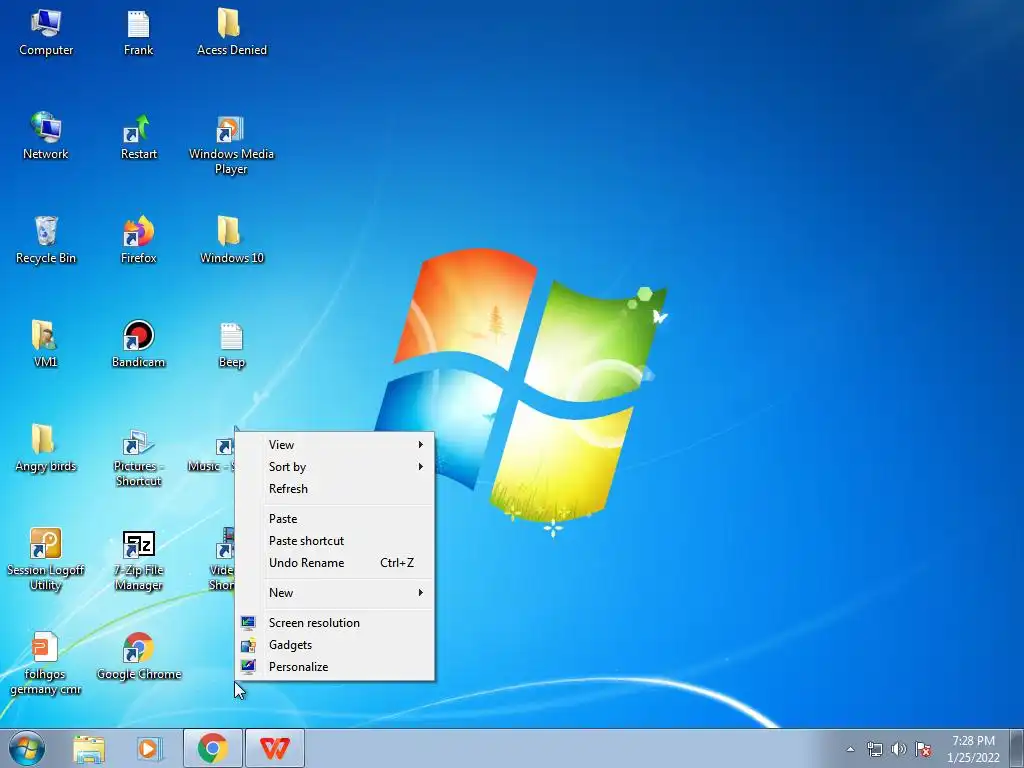
Task: Select the Restart shortcut icon
Action: [138, 136]
